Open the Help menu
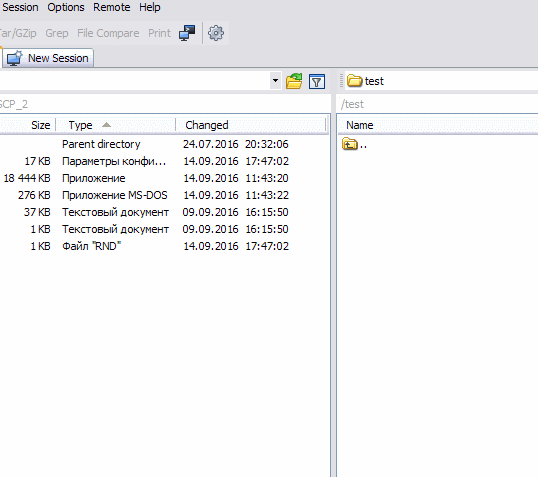 [x=150, y=7]
